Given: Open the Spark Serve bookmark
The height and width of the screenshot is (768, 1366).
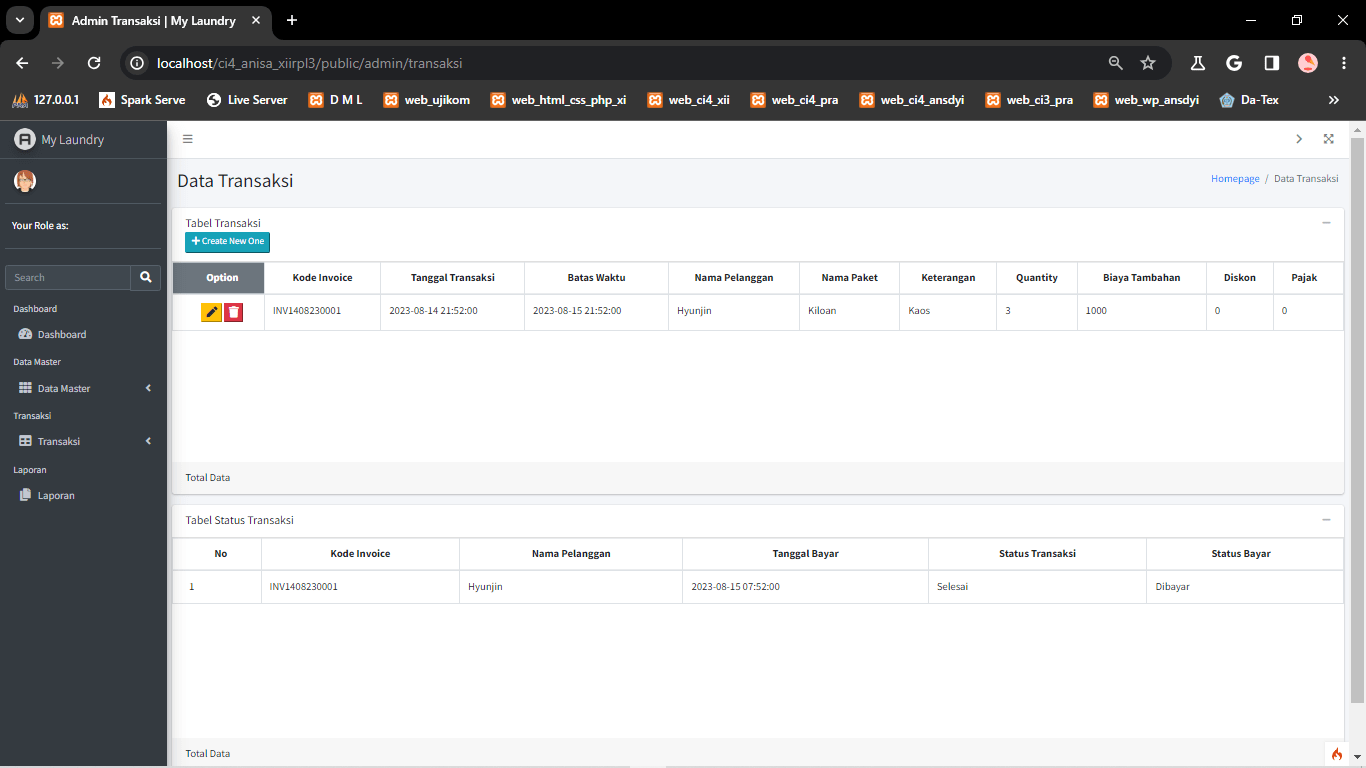Looking at the screenshot, I should pyautogui.click(x=142, y=100).
